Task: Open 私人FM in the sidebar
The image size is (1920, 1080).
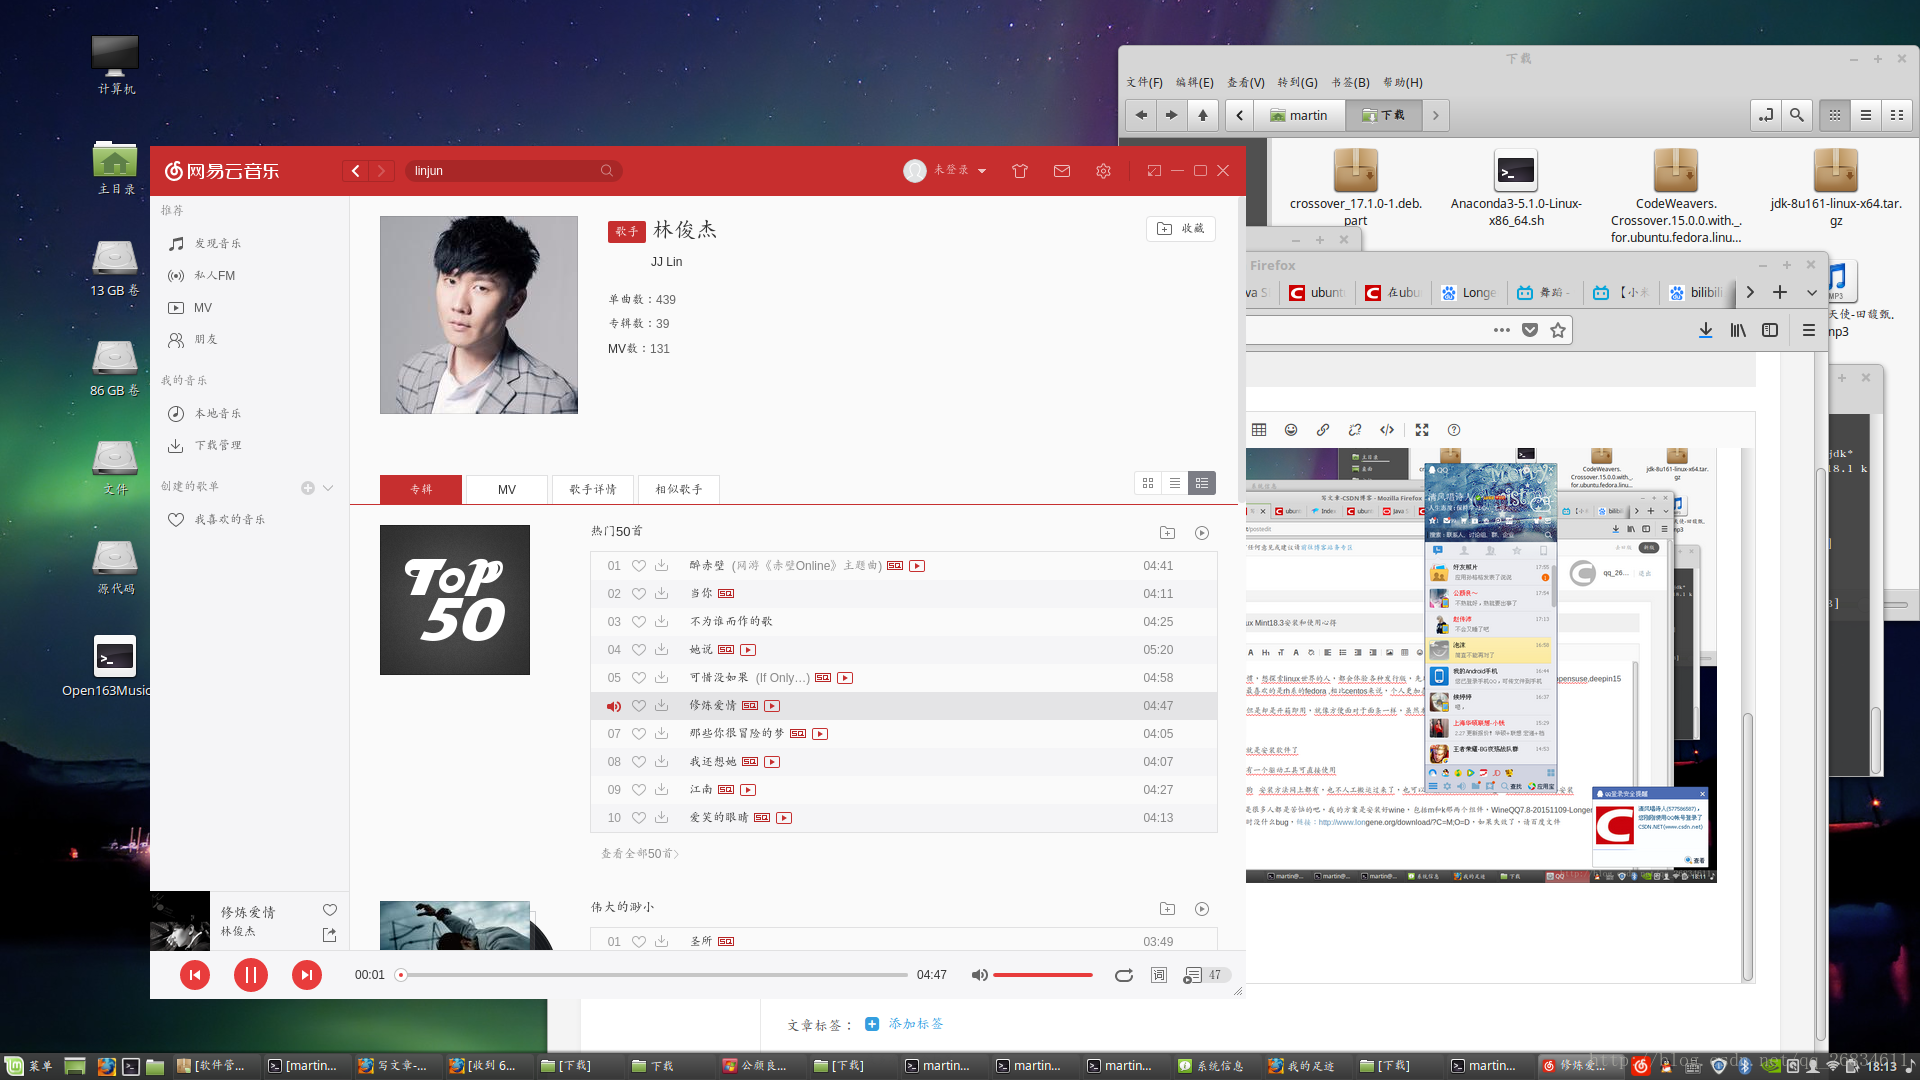Action: pos(215,276)
